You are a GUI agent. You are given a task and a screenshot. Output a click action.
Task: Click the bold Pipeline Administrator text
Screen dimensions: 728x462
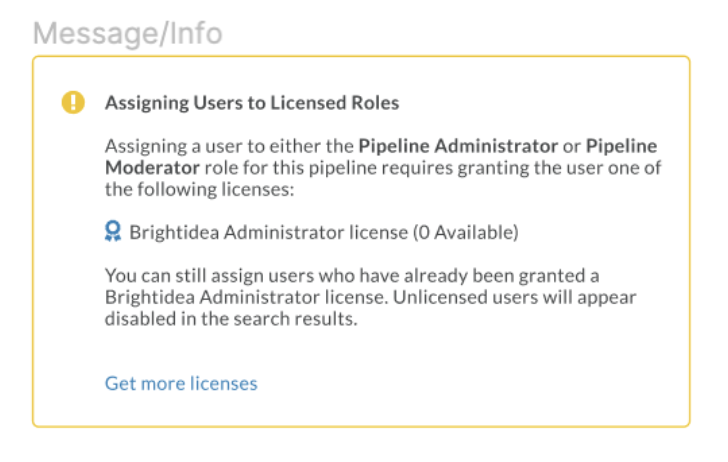(458, 146)
